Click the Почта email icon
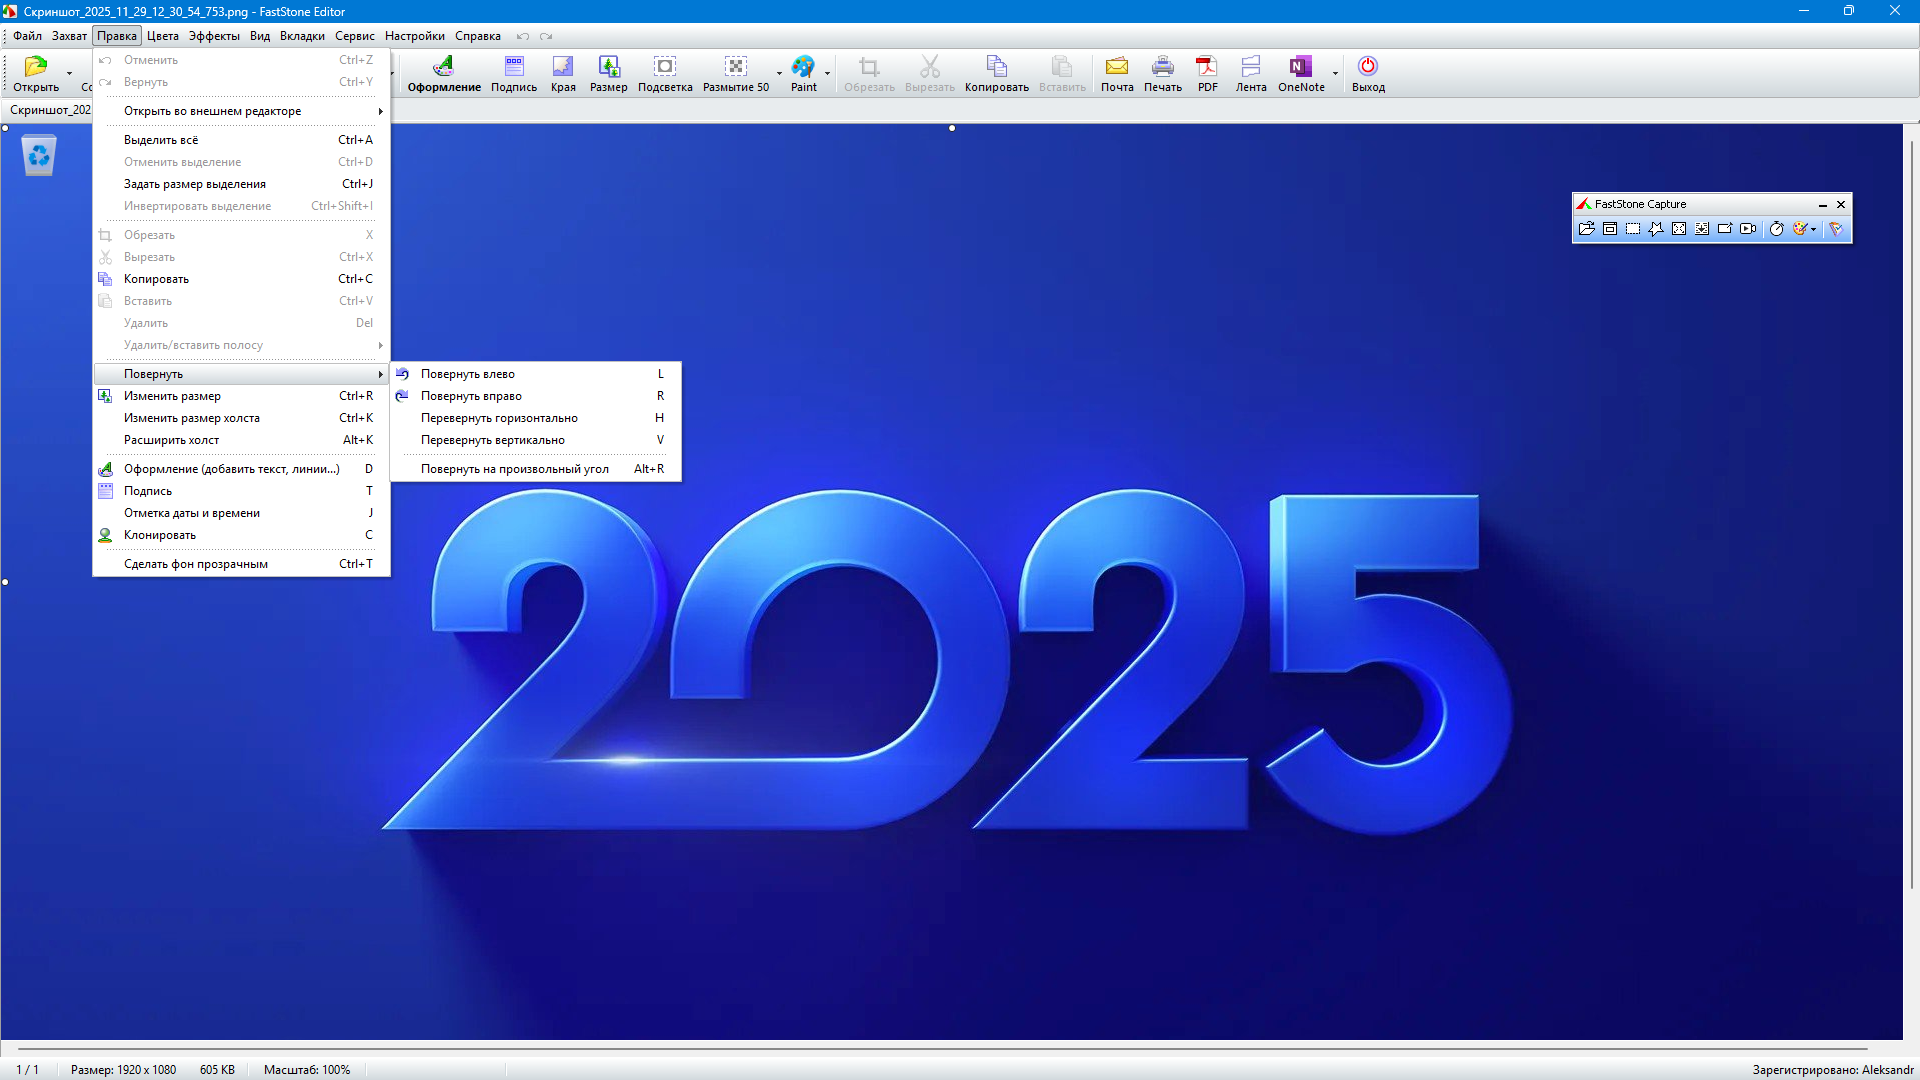The image size is (1920, 1080). pyautogui.click(x=1116, y=73)
